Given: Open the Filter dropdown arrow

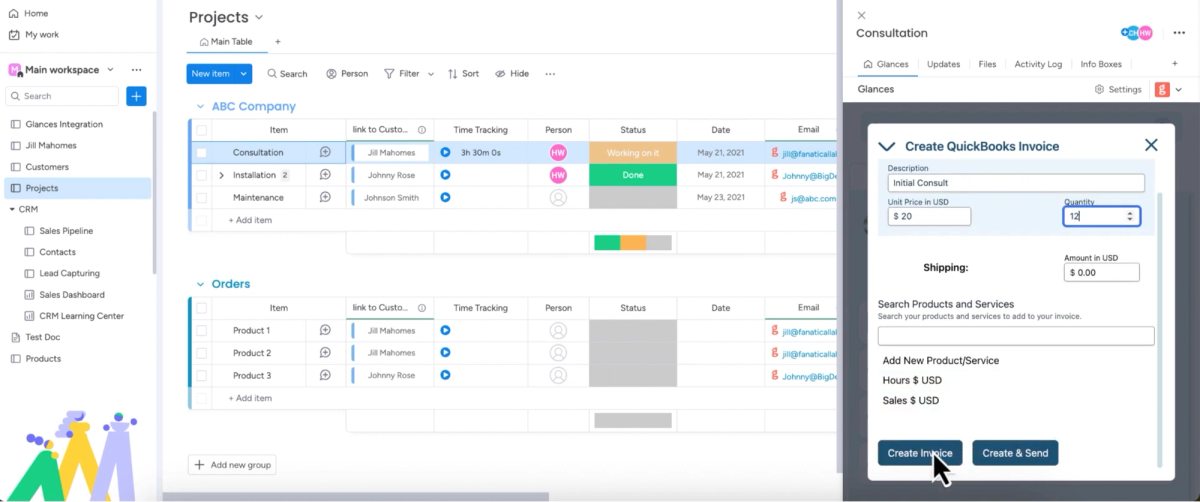Looking at the screenshot, I should (431, 74).
